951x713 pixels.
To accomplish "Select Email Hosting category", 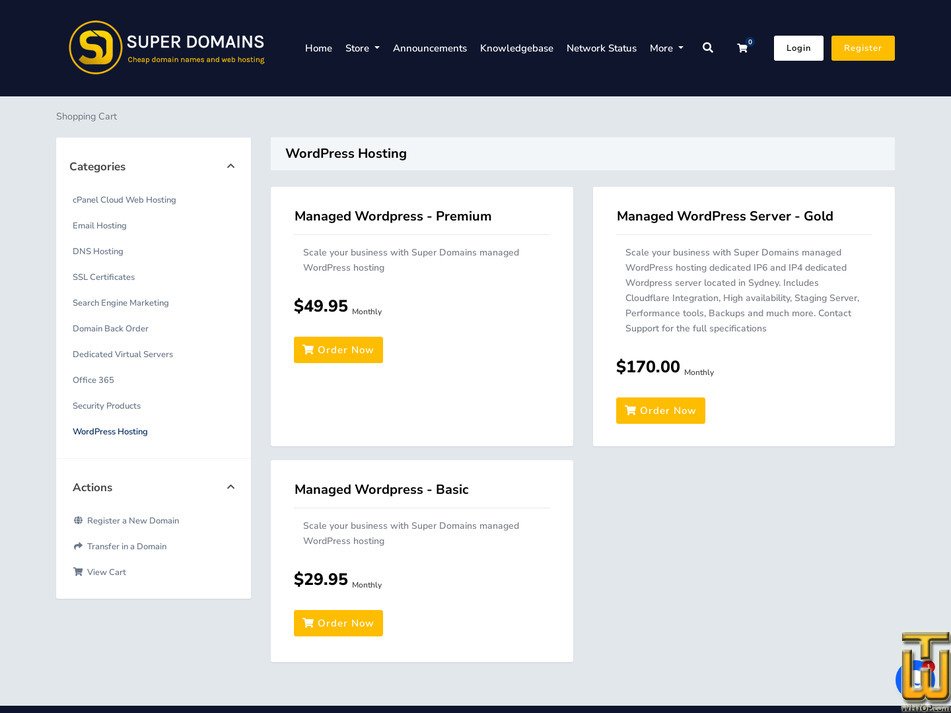I will pyautogui.click(x=99, y=226).
